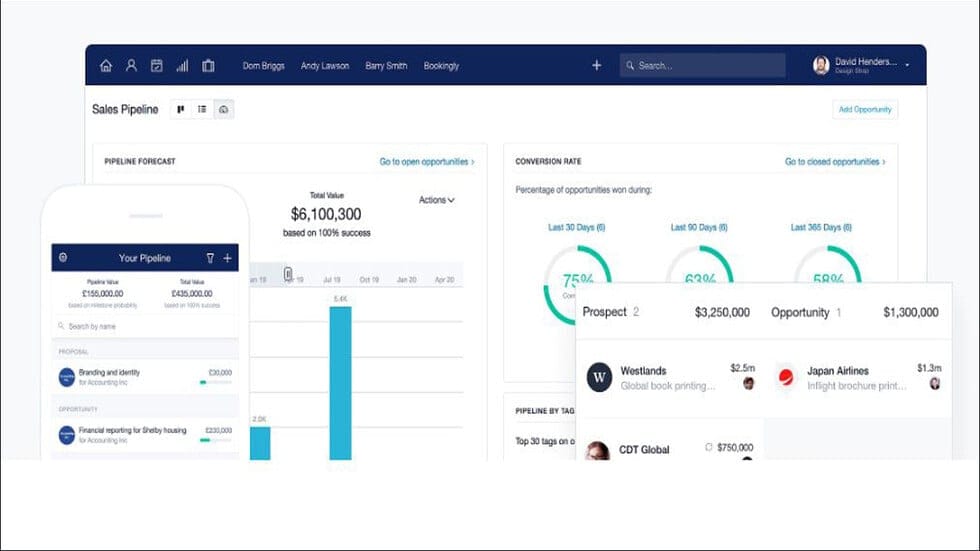The width and height of the screenshot is (980, 551).
Task: Click David Henderson profile avatar
Action: point(821,65)
